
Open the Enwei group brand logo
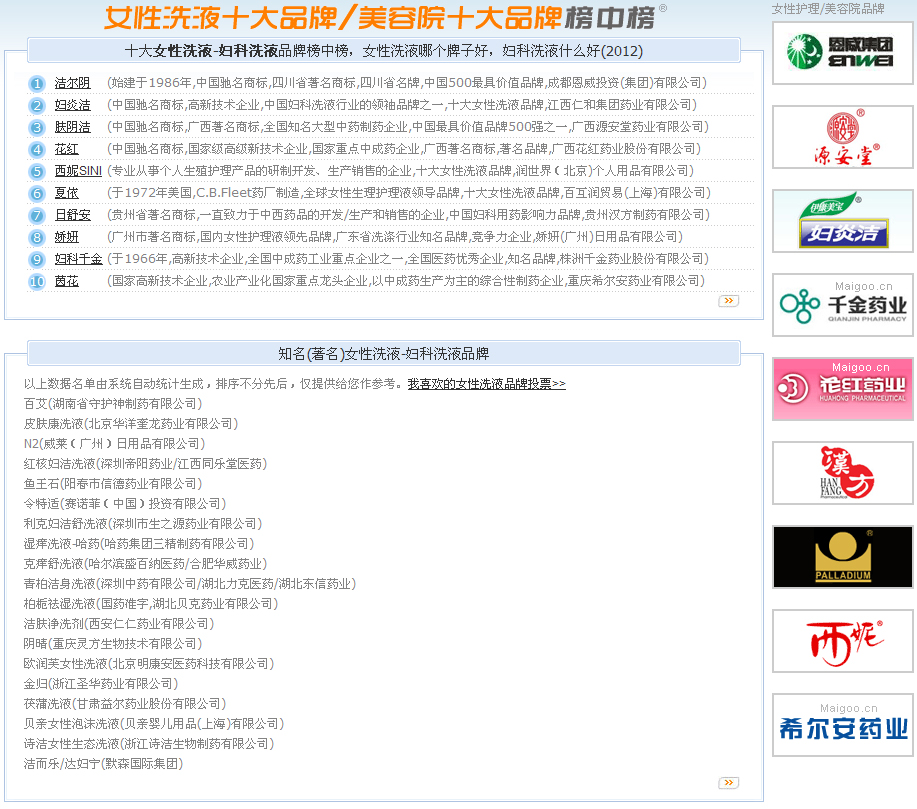click(x=843, y=53)
